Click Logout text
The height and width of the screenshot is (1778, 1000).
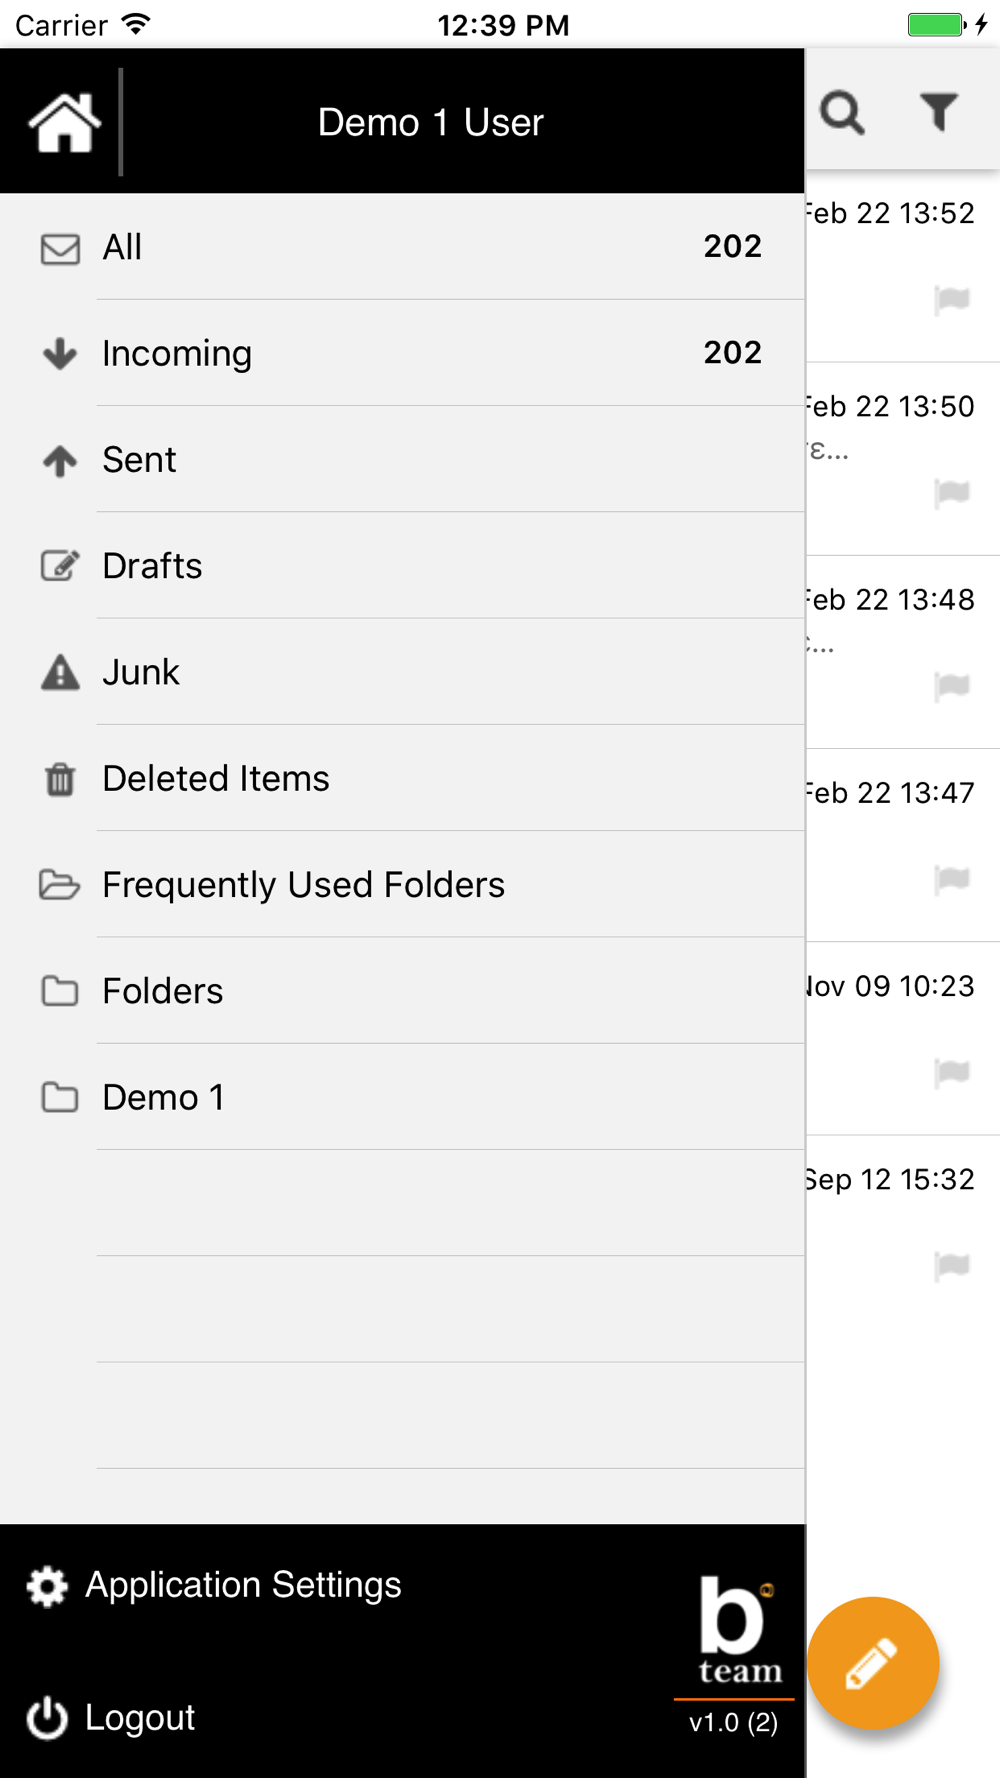(x=140, y=1717)
